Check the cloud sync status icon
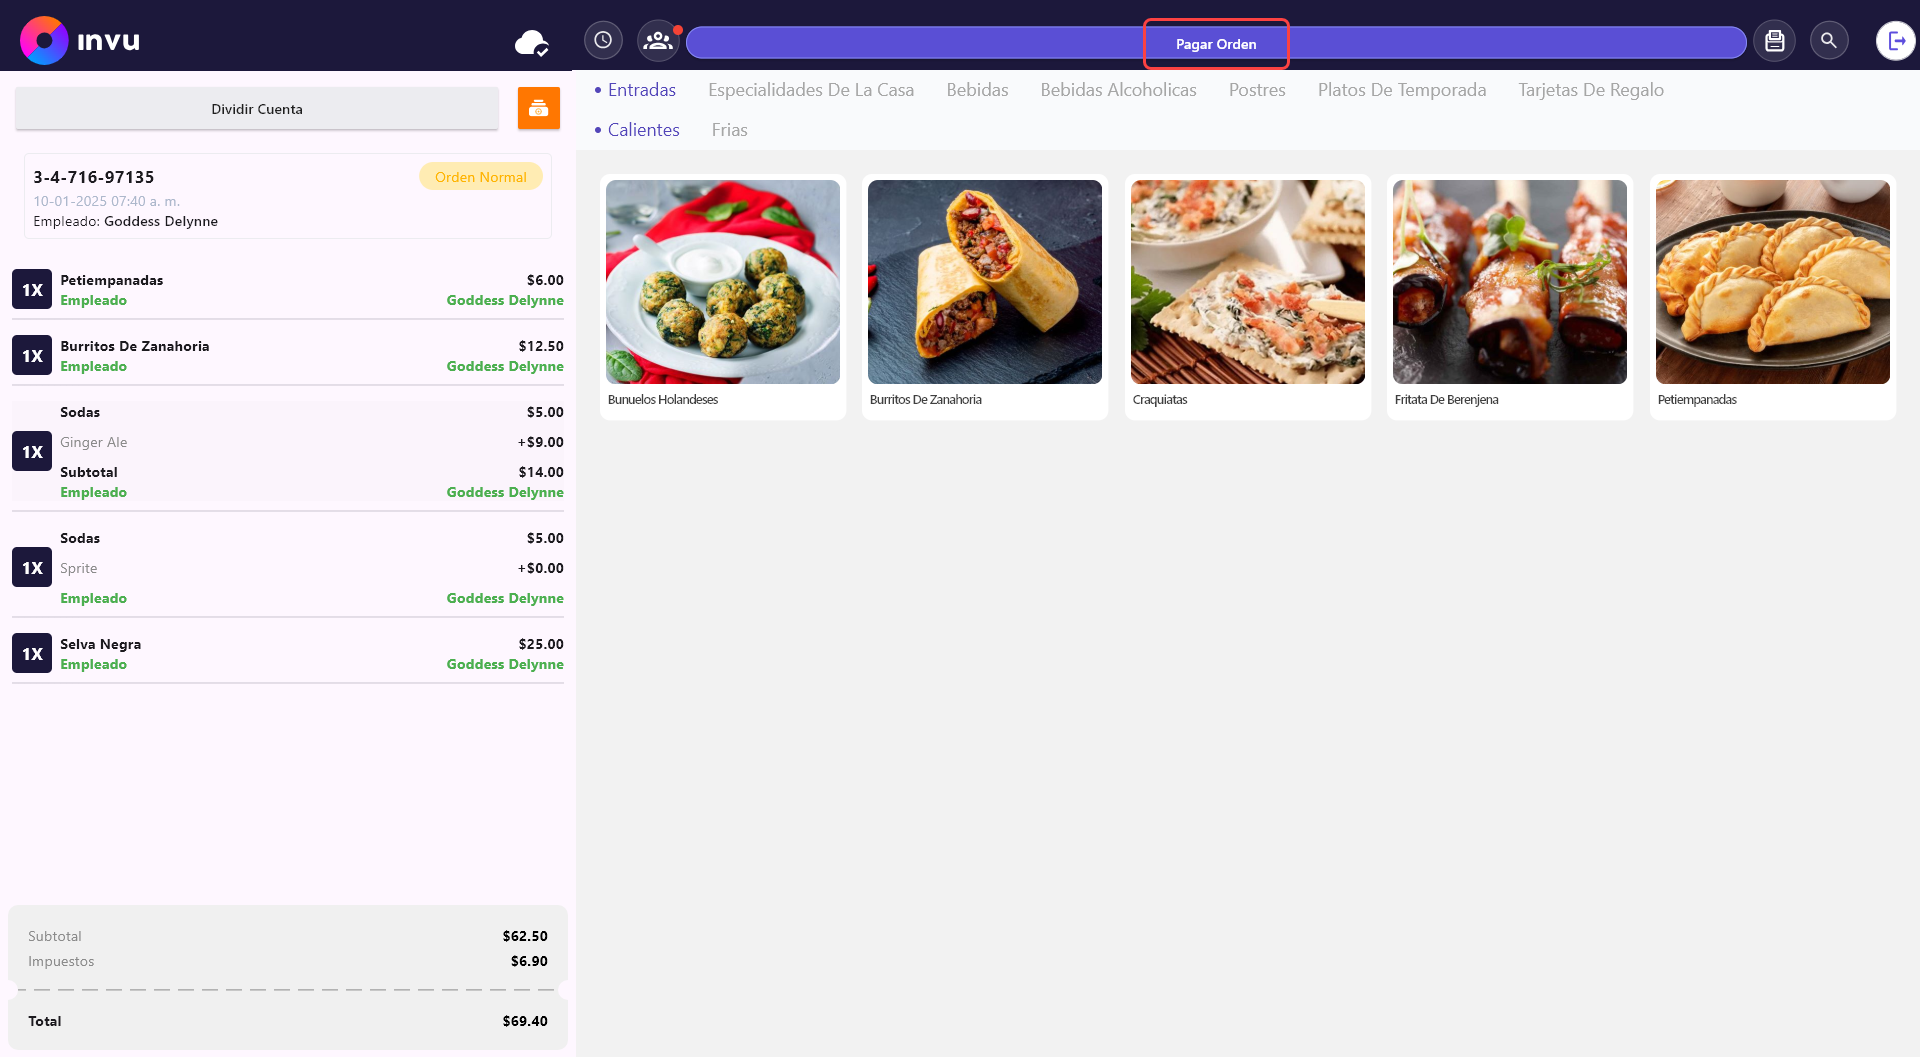1920x1057 pixels. pyautogui.click(x=531, y=43)
